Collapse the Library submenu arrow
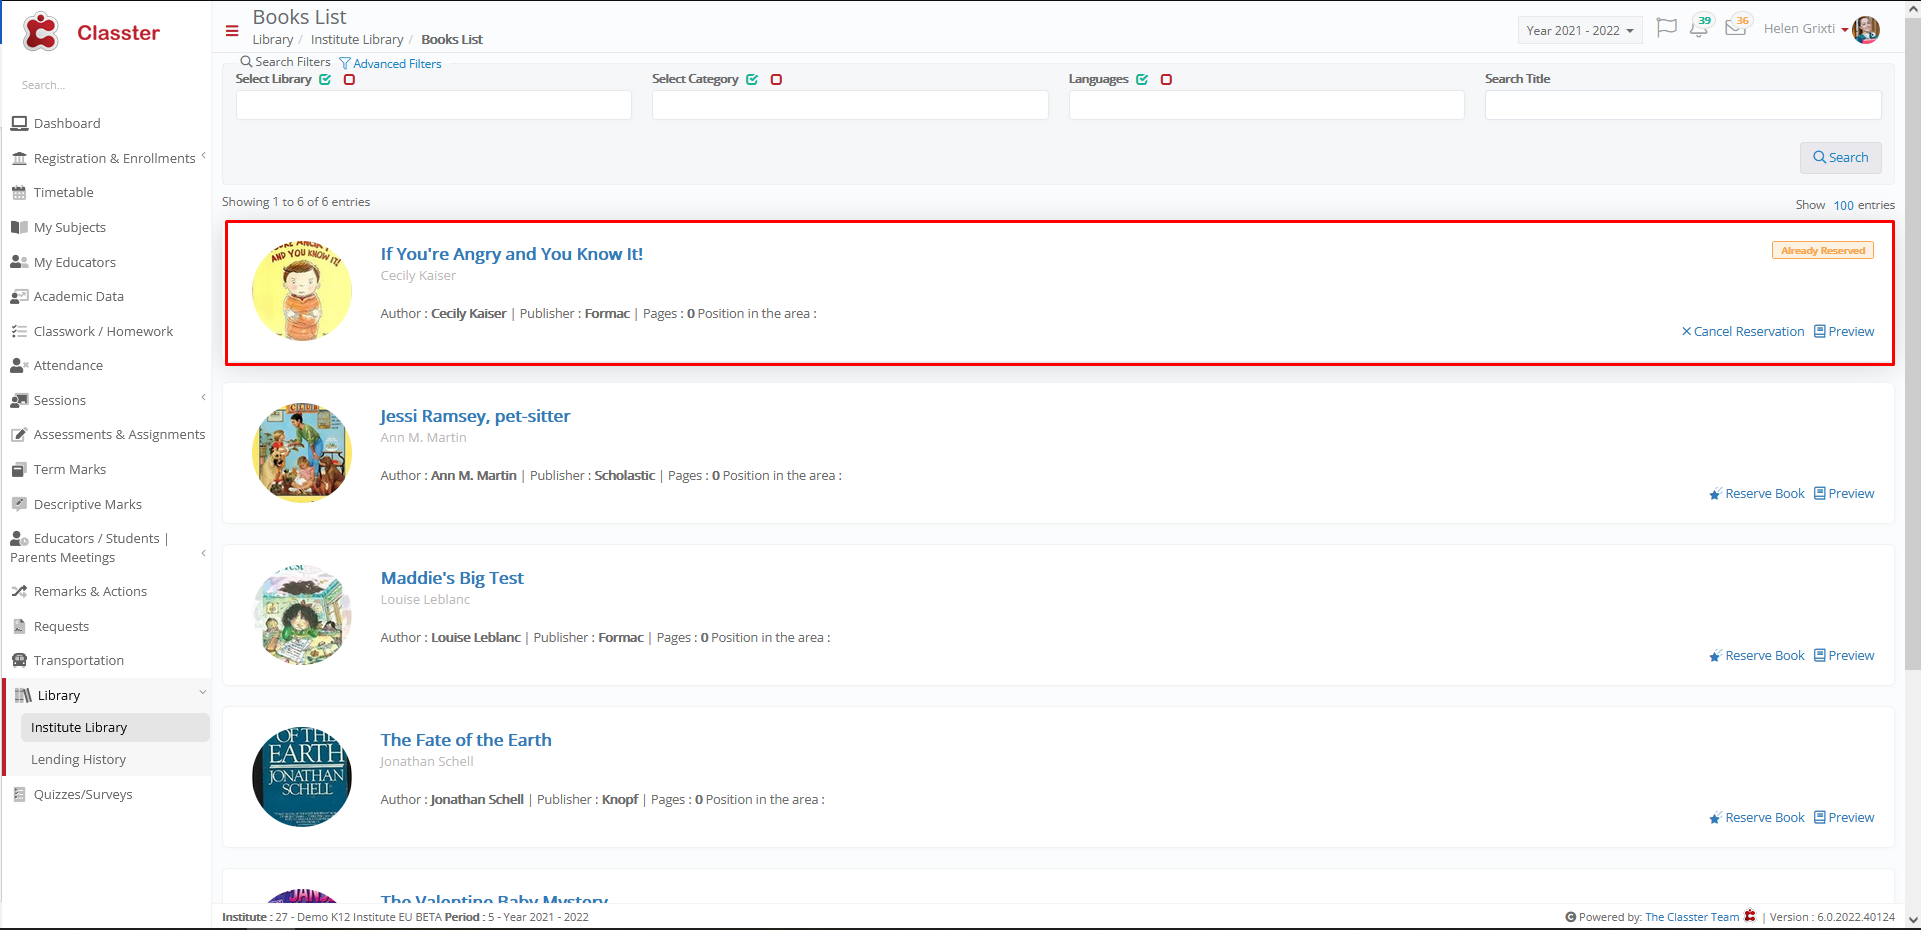This screenshot has width=1921, height=930. pos(202,692)
